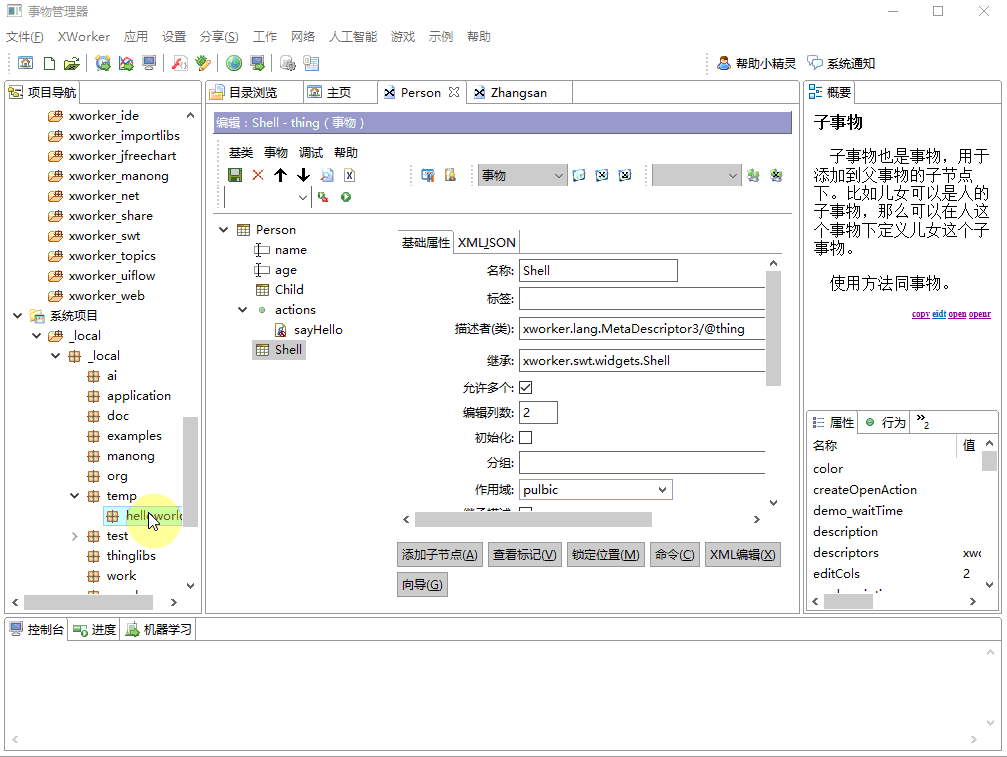Open the 人工智能 menu
The image size is (1007, 757).
click(353, 37)
